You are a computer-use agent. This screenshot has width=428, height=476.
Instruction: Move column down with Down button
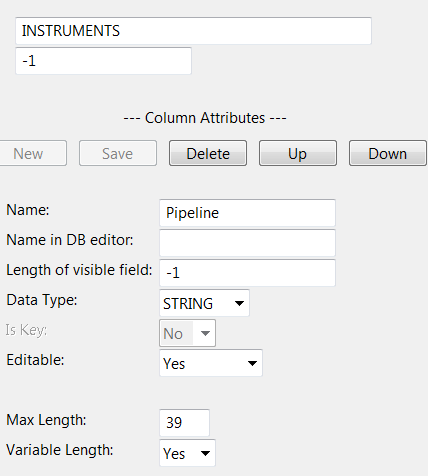[388, 153]
